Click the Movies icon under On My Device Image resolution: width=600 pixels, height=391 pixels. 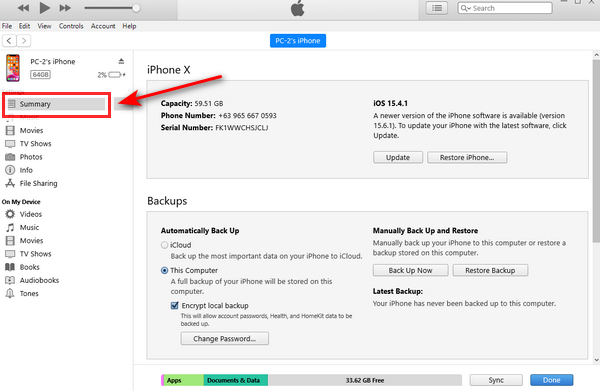10,241
